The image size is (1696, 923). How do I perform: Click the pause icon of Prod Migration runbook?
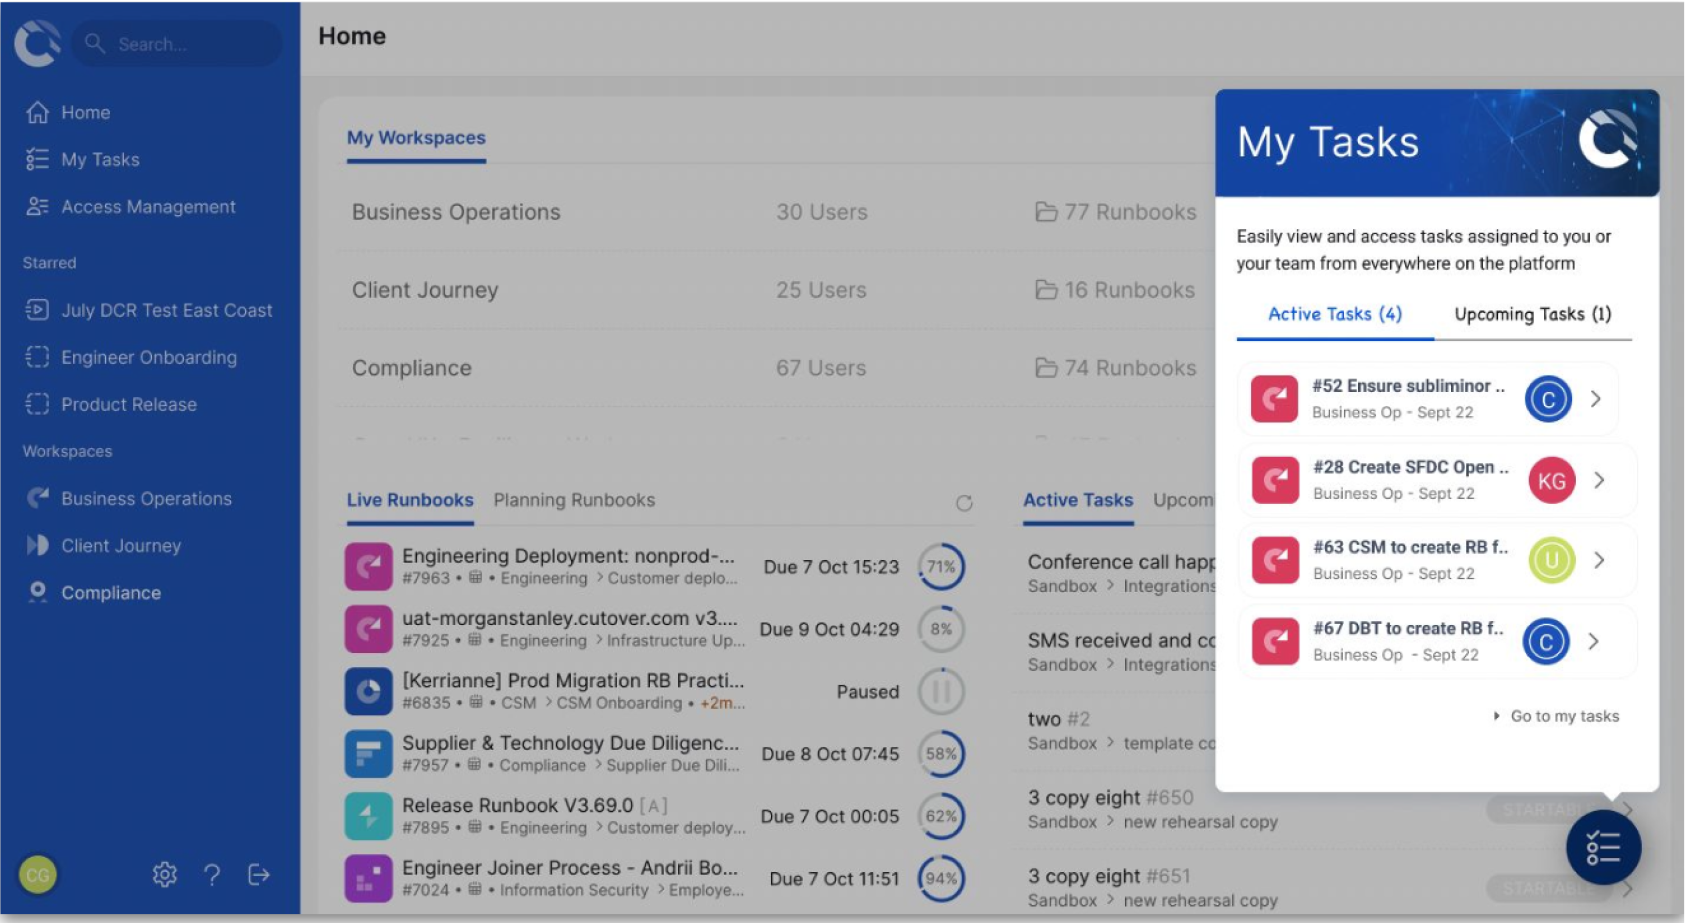(x=941, y=691)
